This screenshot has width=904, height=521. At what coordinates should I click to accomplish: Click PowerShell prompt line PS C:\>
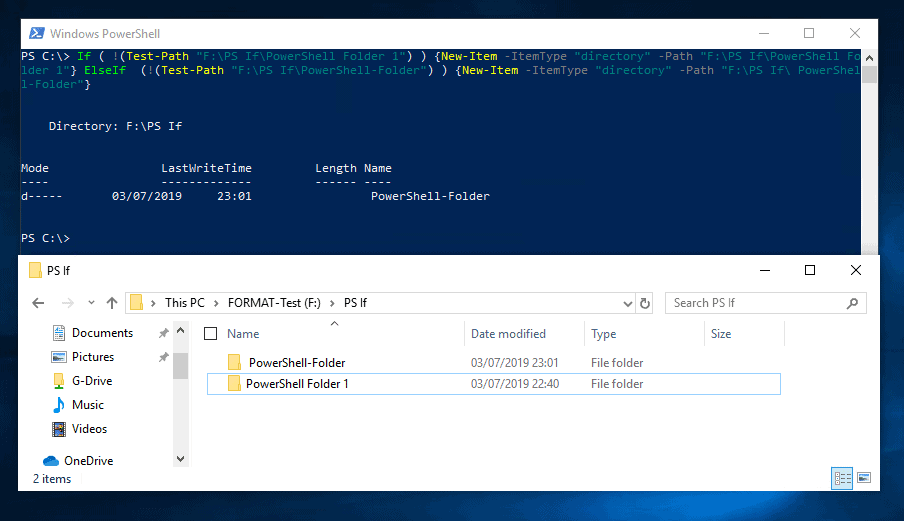45,238
